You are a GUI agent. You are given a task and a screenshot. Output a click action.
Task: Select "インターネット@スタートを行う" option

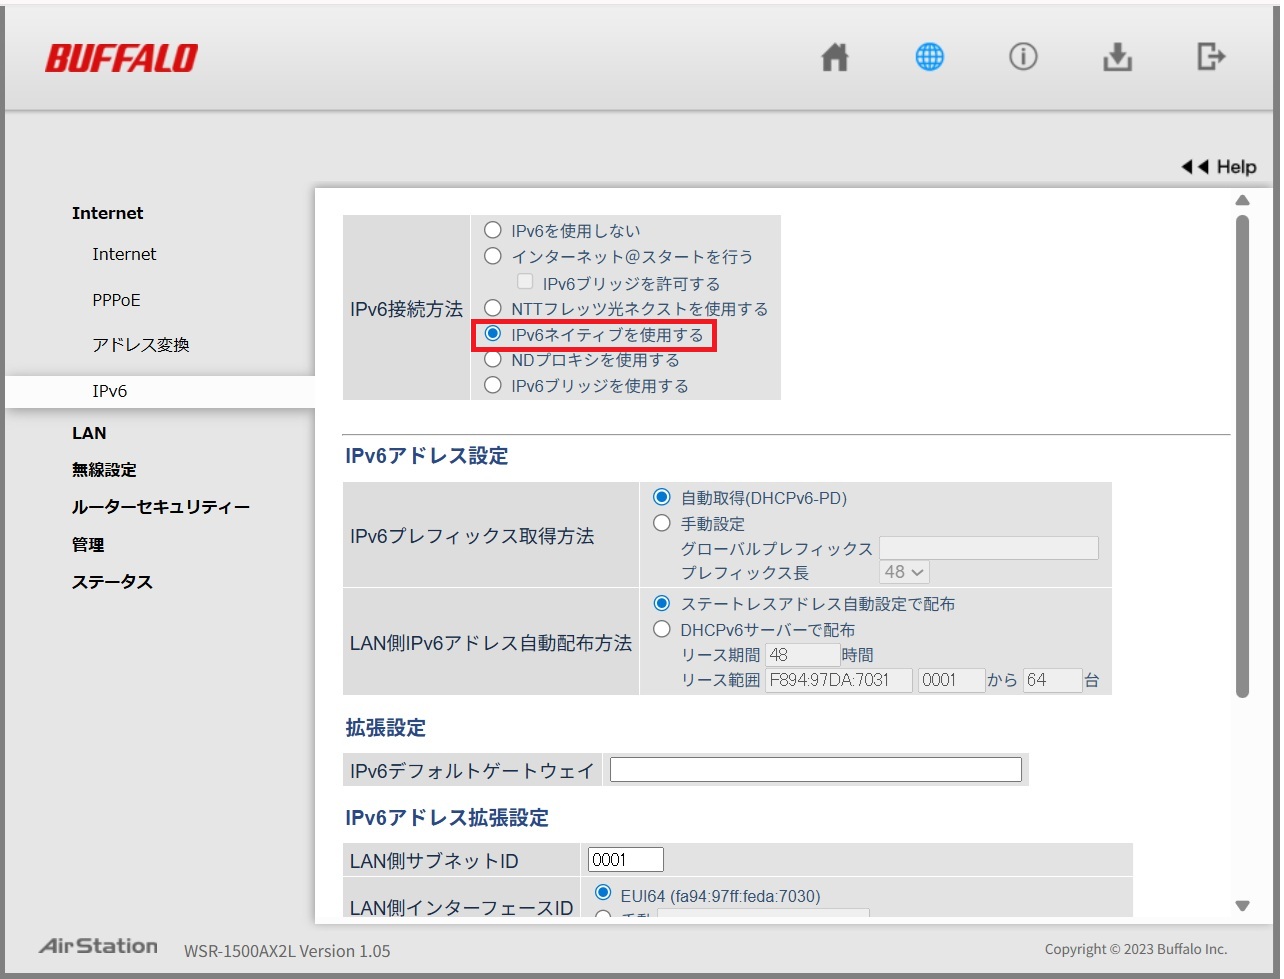pyautogui.click(x=492, y=256)
